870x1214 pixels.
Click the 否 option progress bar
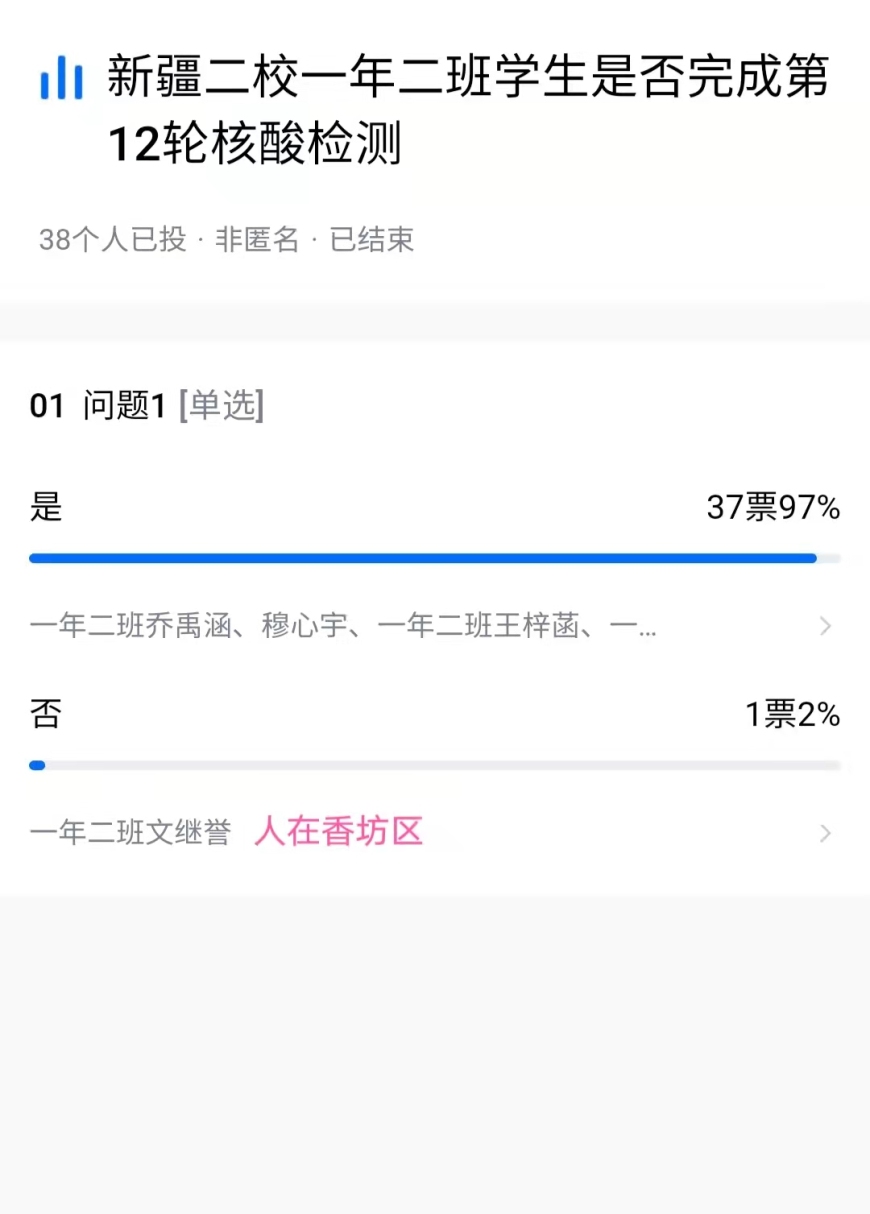(434, 765)
